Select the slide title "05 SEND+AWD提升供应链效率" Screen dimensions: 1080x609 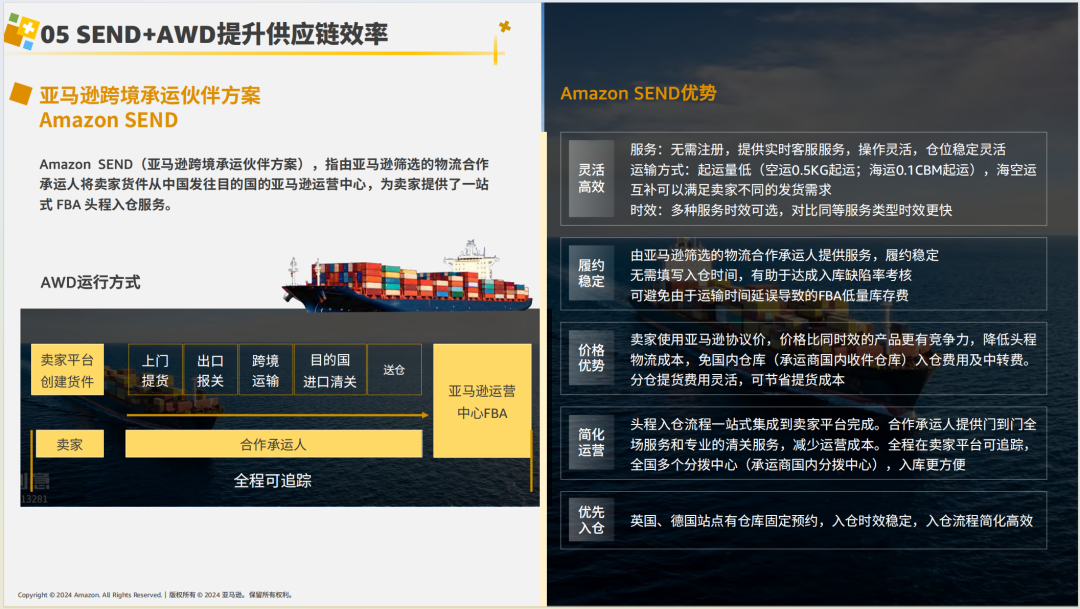214,34
